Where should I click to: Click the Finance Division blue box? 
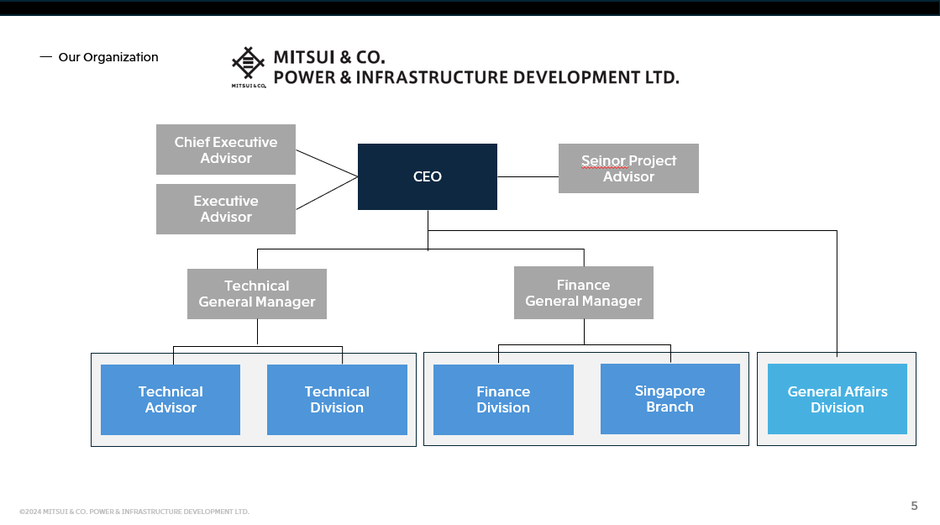504,400
